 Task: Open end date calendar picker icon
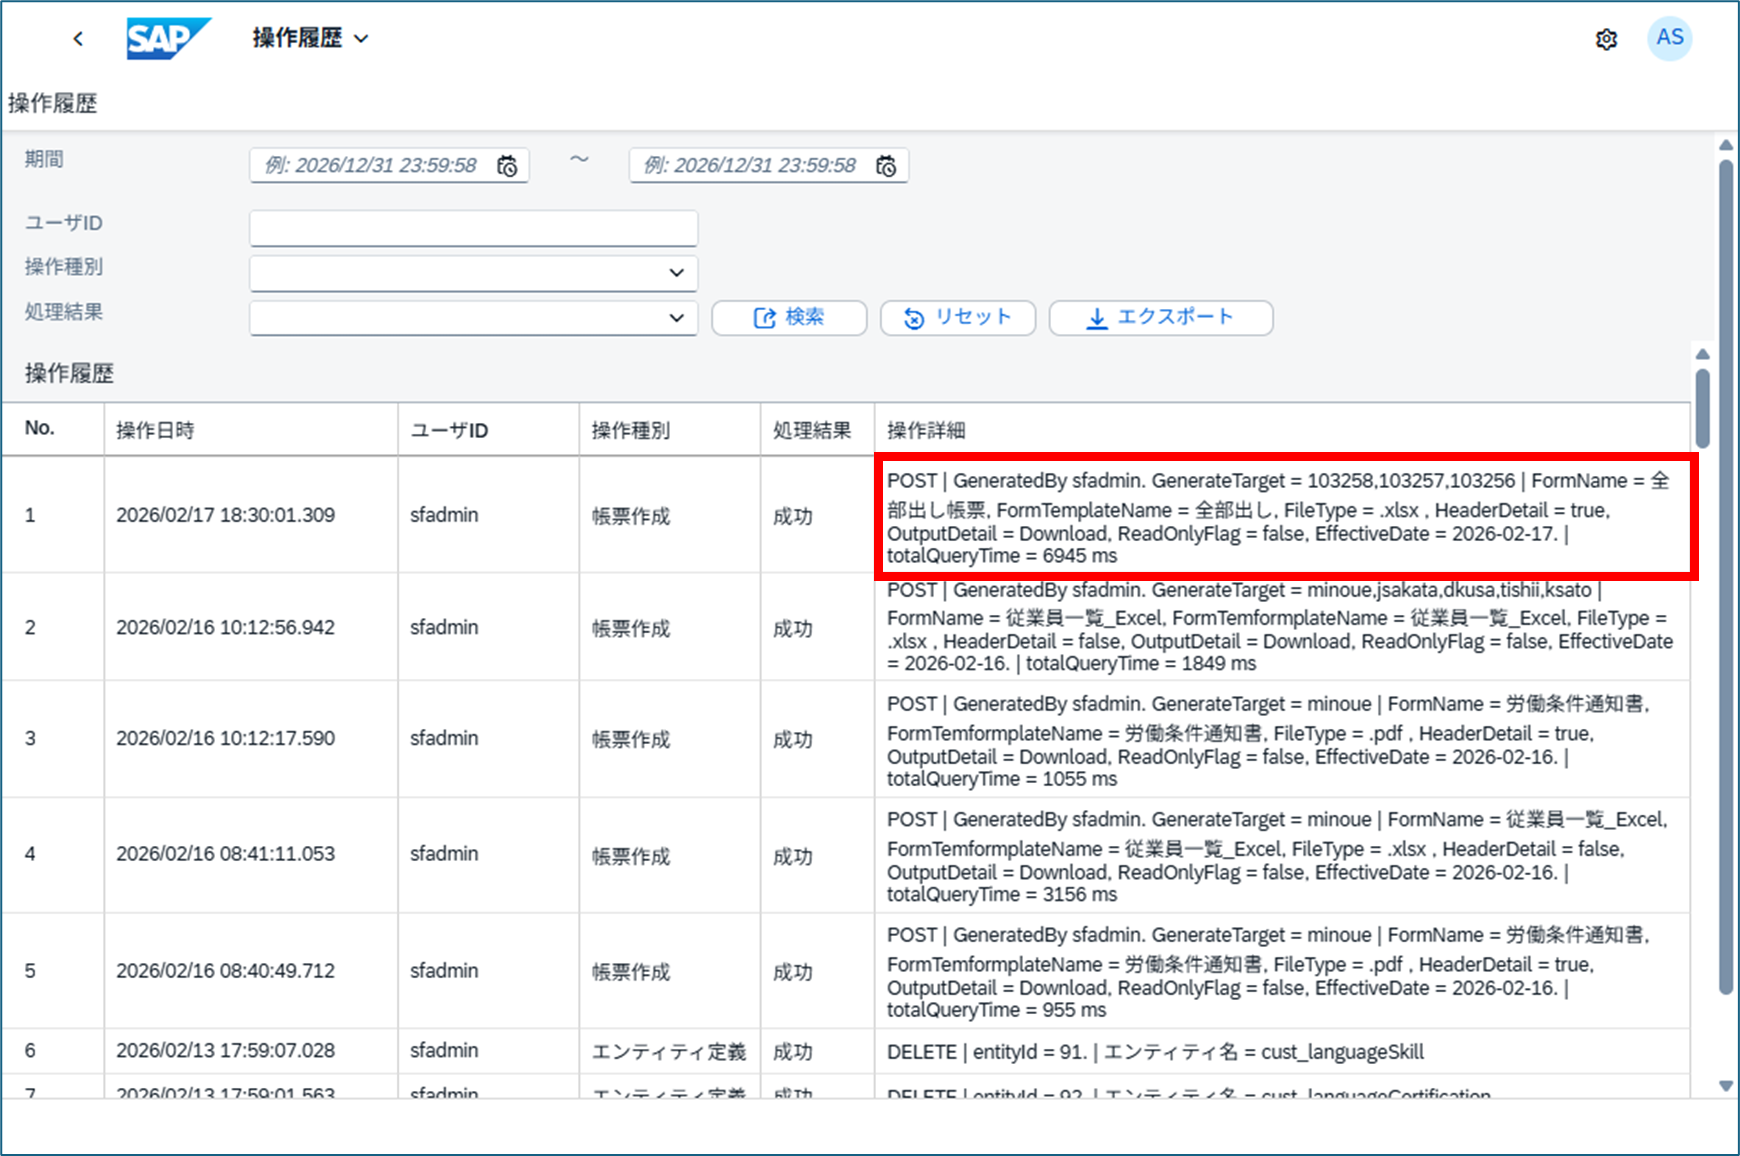click(886, 166)
